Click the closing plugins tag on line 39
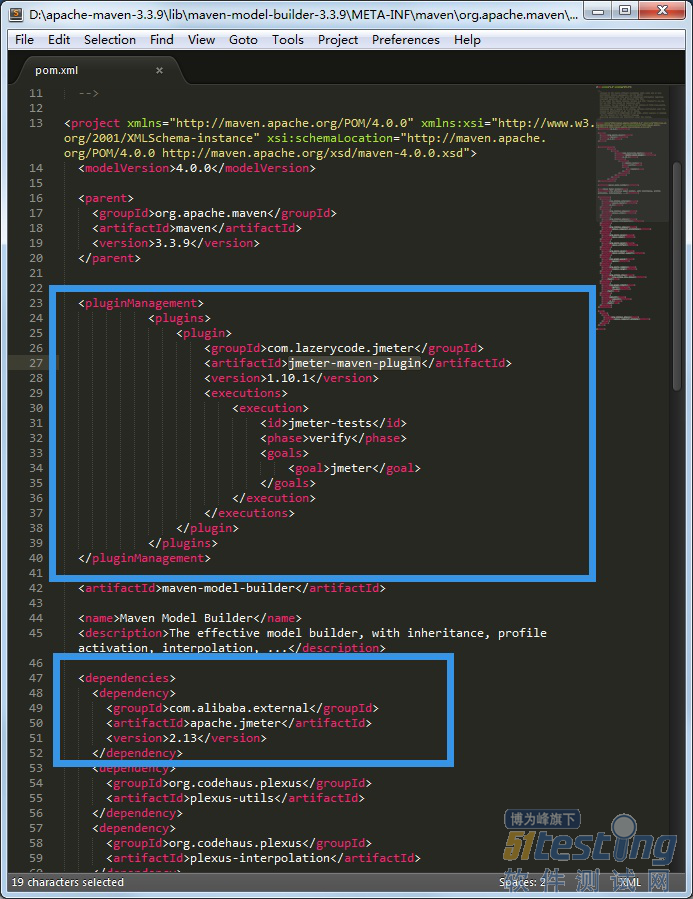This screenshot has height=899, width=693. pyautogui.click(x=183, y=543)
